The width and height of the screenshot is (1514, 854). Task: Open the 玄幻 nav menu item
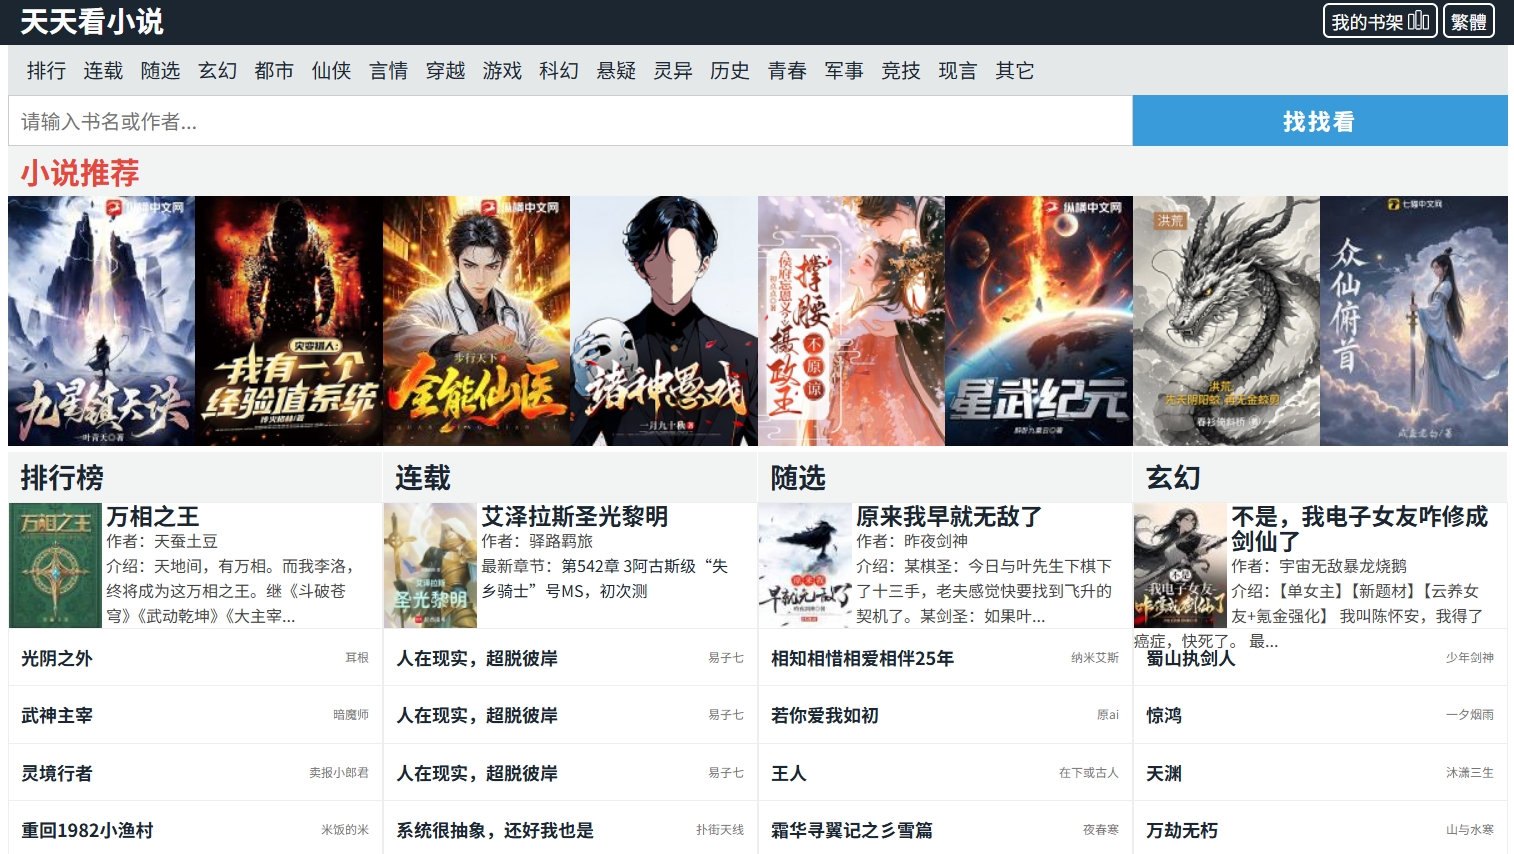[217, 70]
